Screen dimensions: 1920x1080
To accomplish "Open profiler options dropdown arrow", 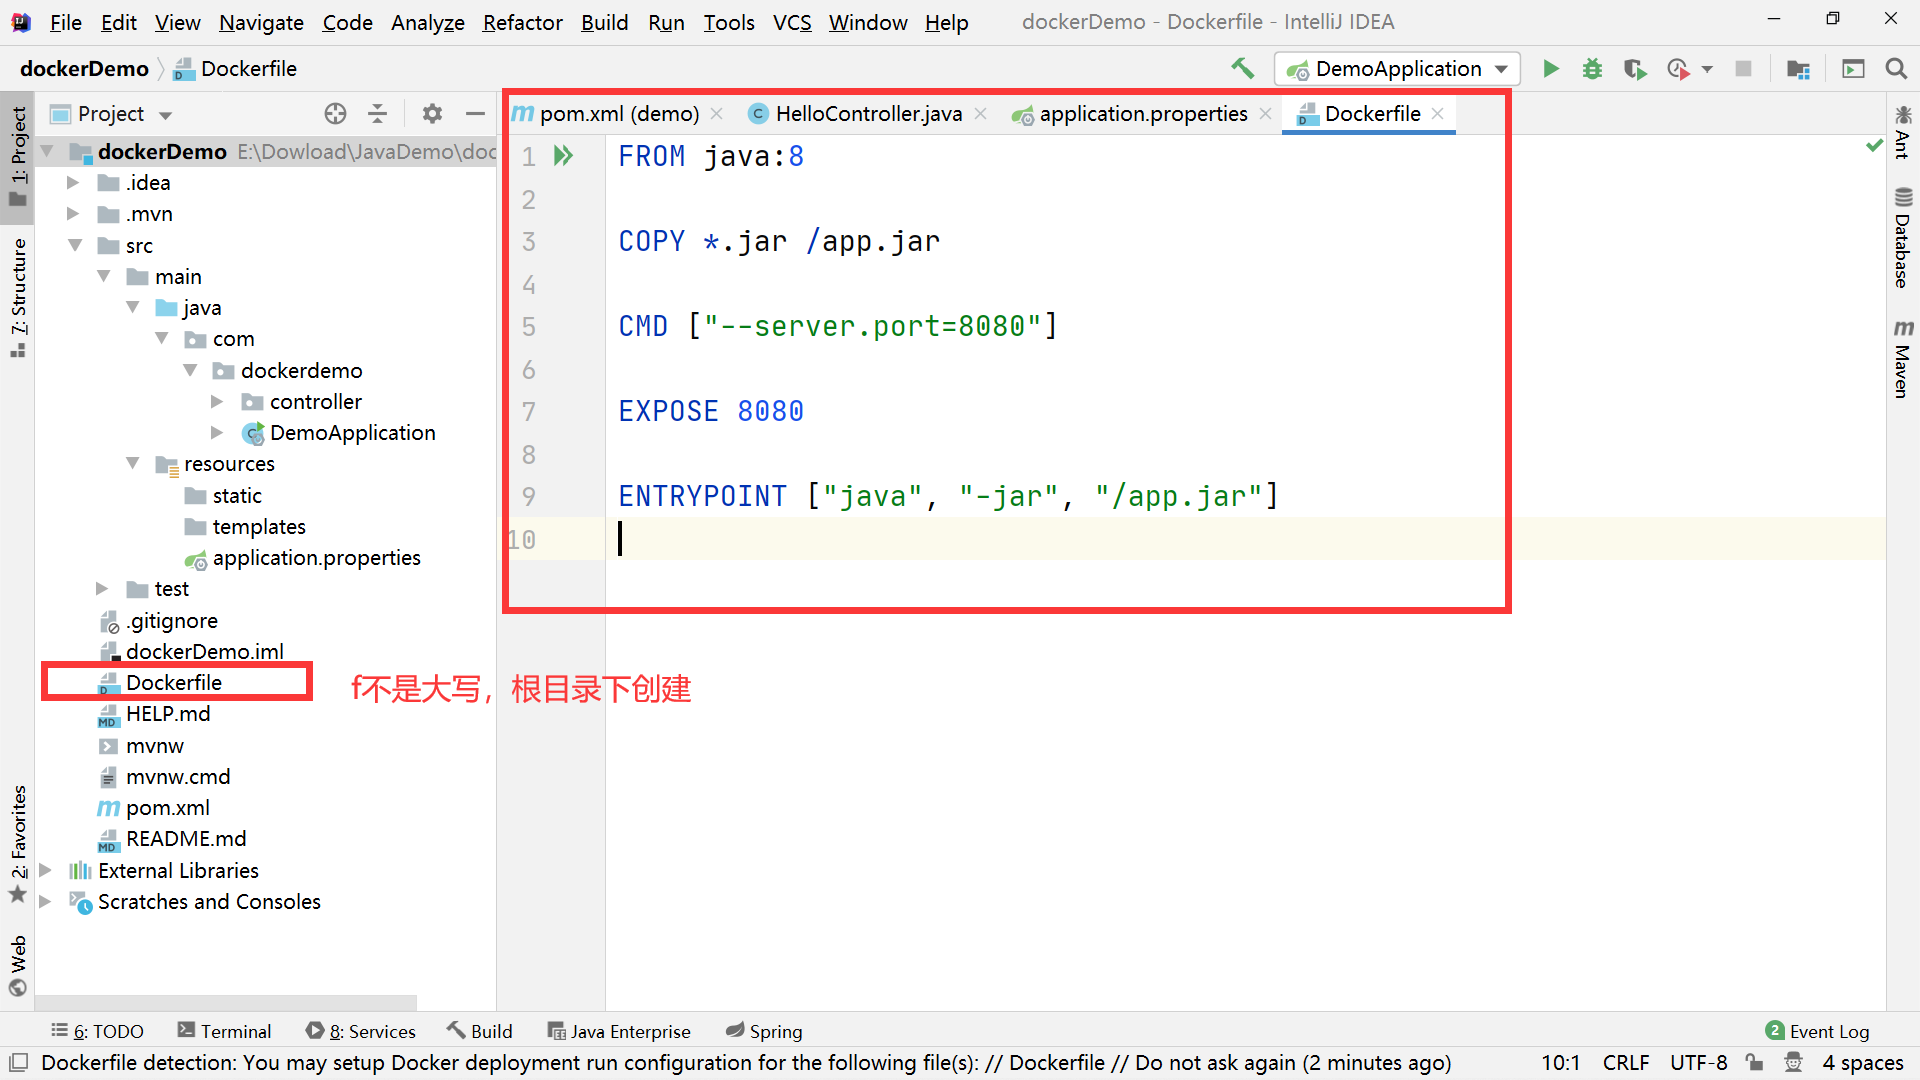I will click(1707, 69).
